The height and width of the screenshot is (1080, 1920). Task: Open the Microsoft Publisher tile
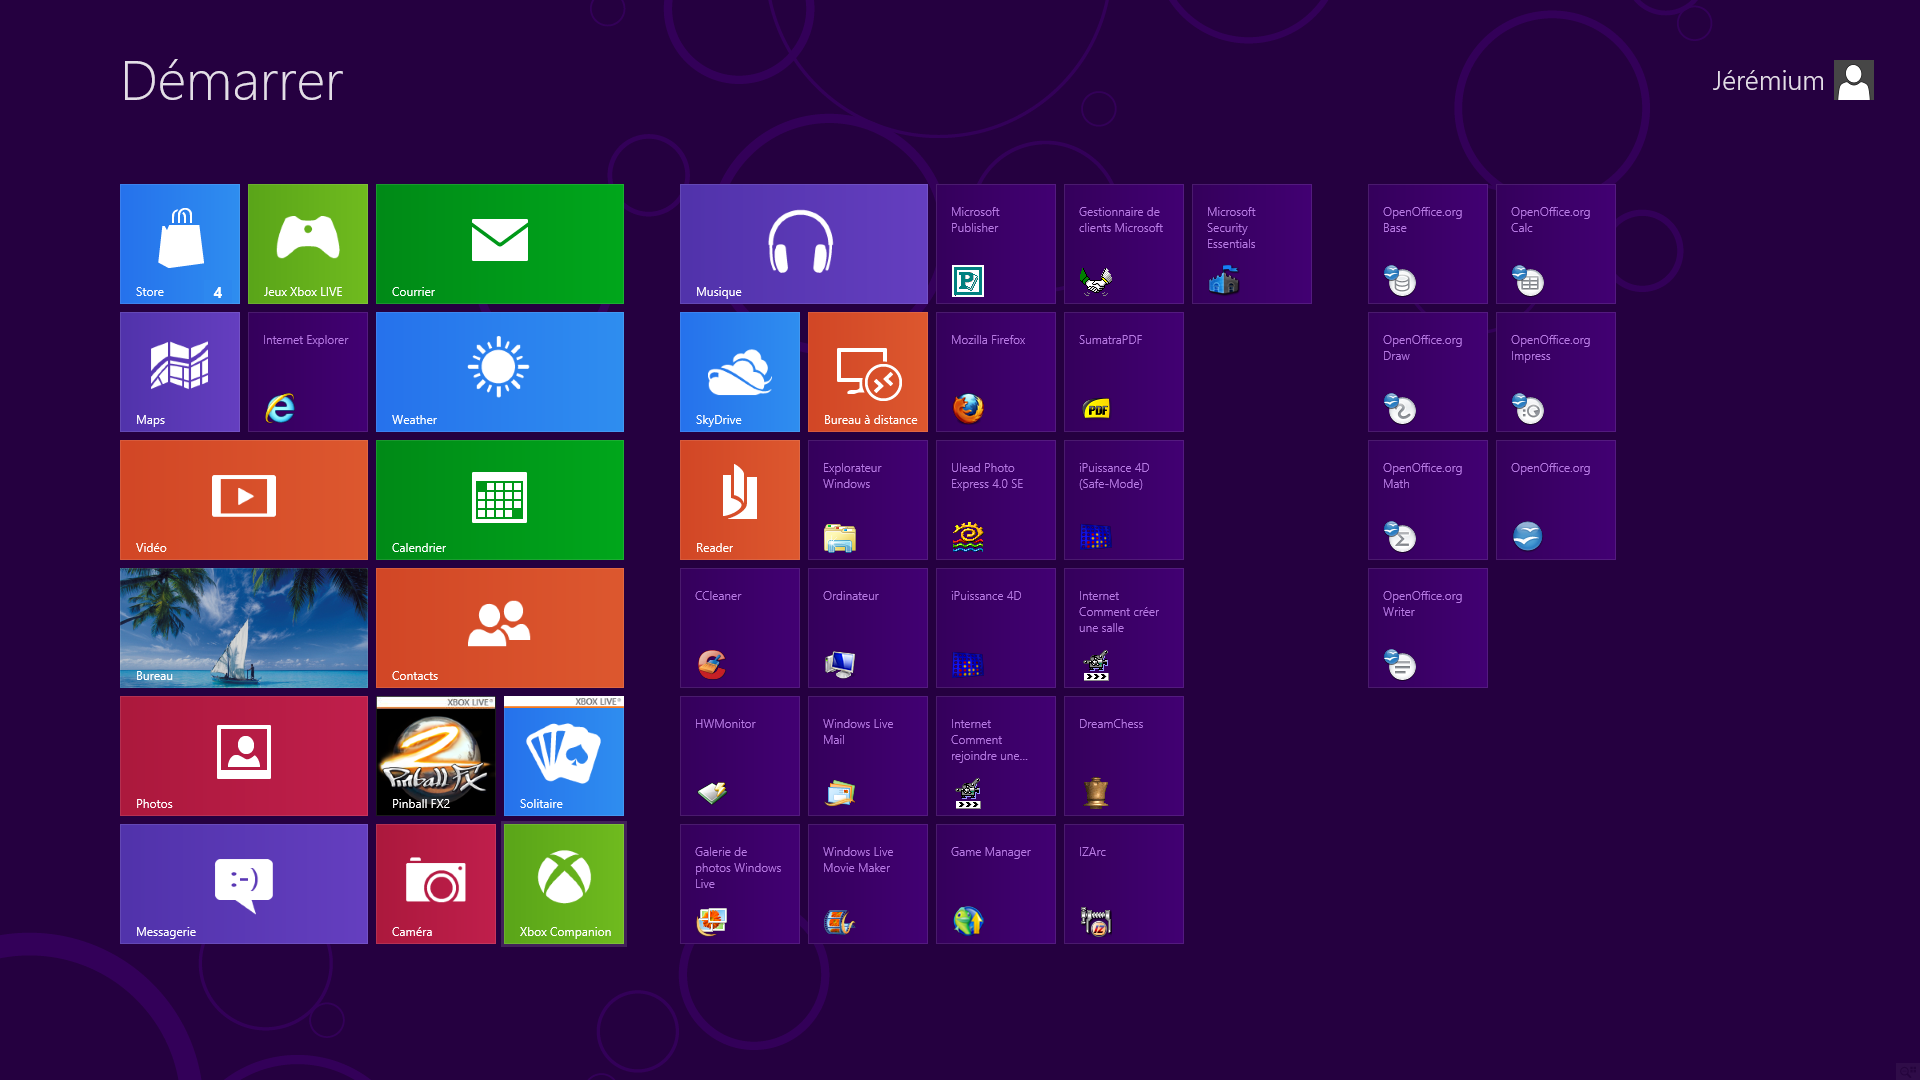point(996,243)
